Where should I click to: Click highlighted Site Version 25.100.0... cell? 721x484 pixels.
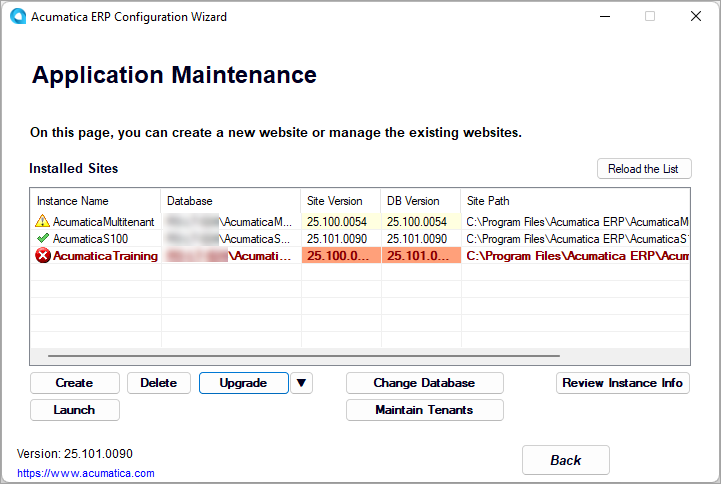click(x=341, y=256)
